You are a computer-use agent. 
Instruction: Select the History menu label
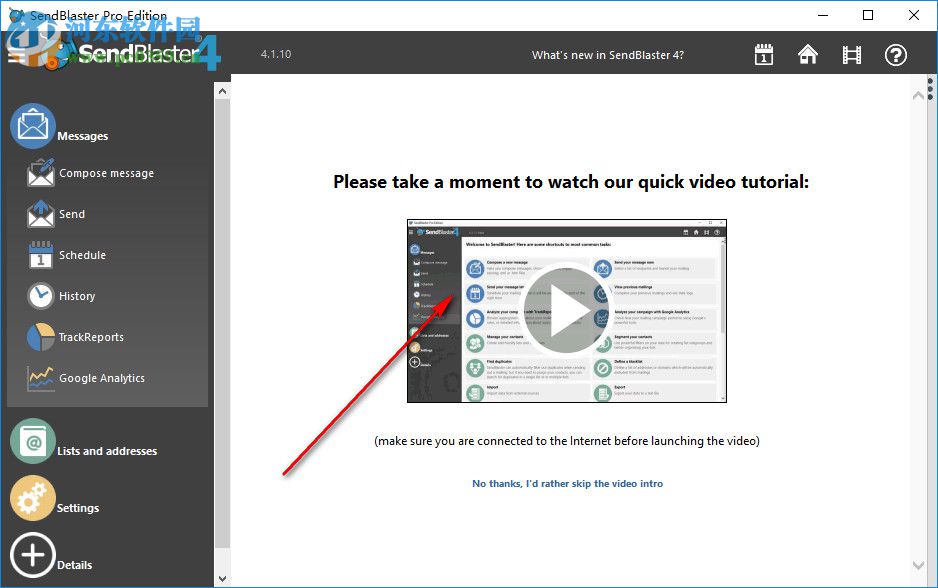tap(77, 296)
